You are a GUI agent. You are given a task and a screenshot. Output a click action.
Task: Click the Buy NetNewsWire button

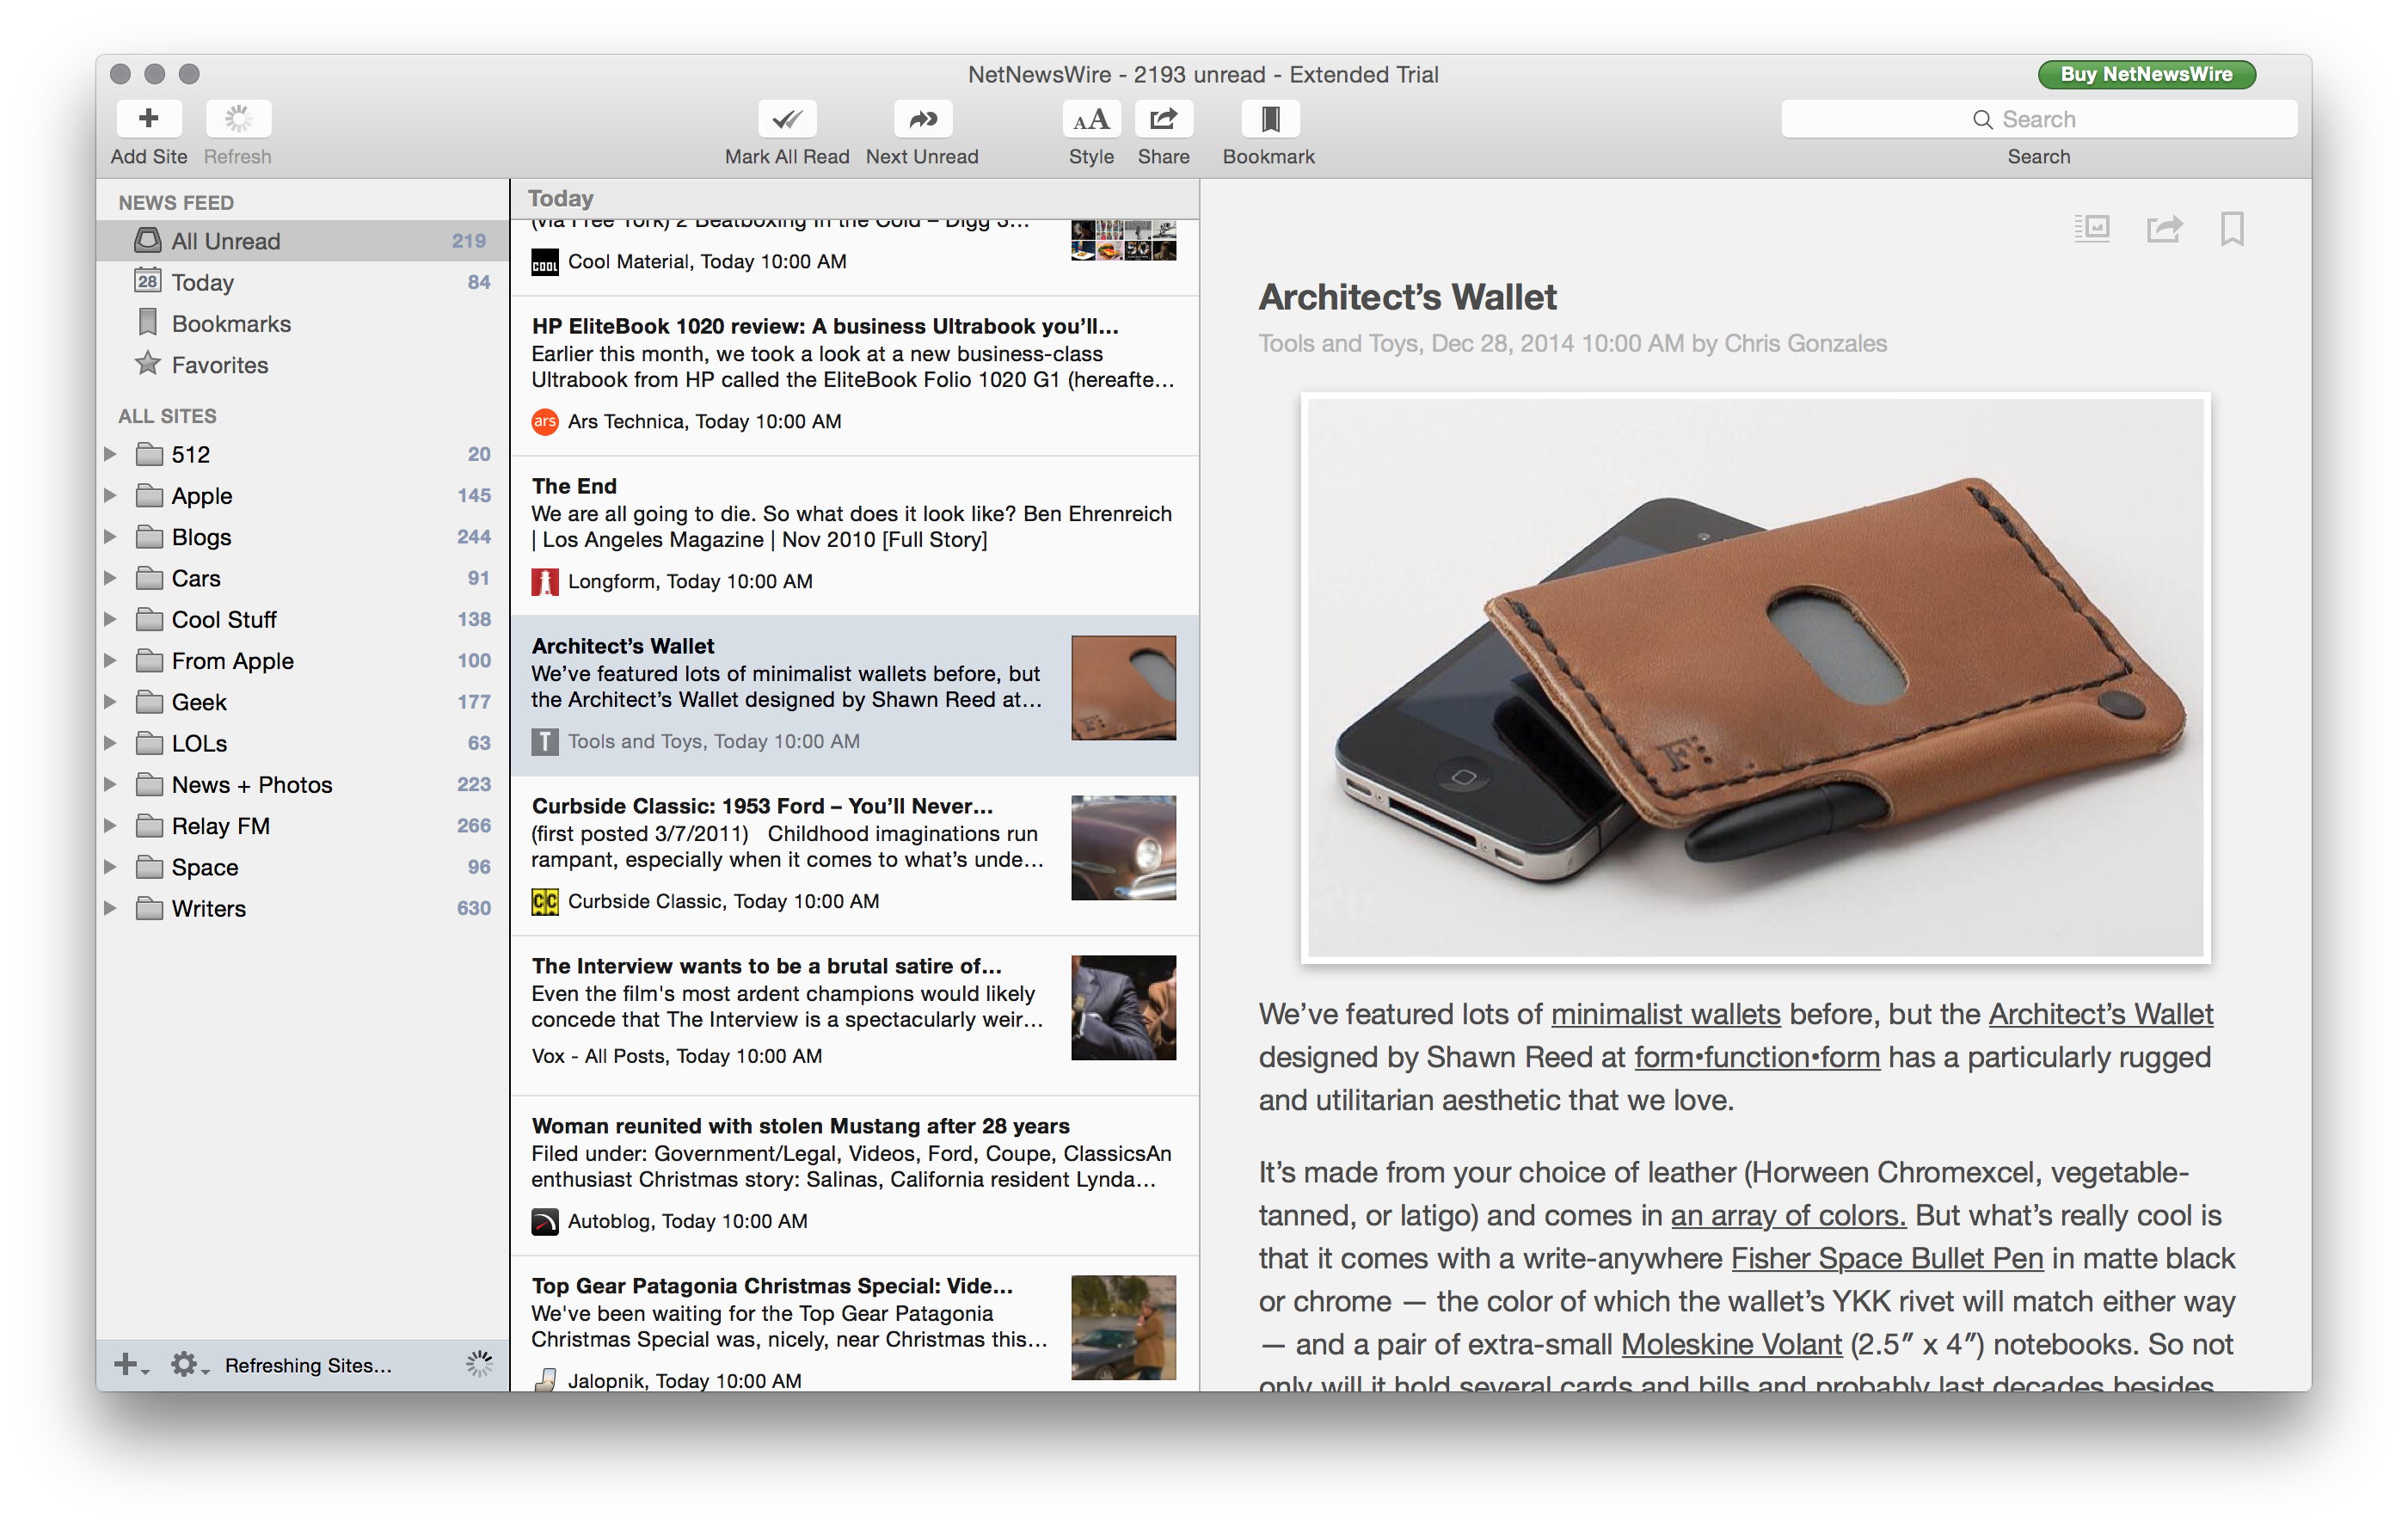pos(2146,74)
